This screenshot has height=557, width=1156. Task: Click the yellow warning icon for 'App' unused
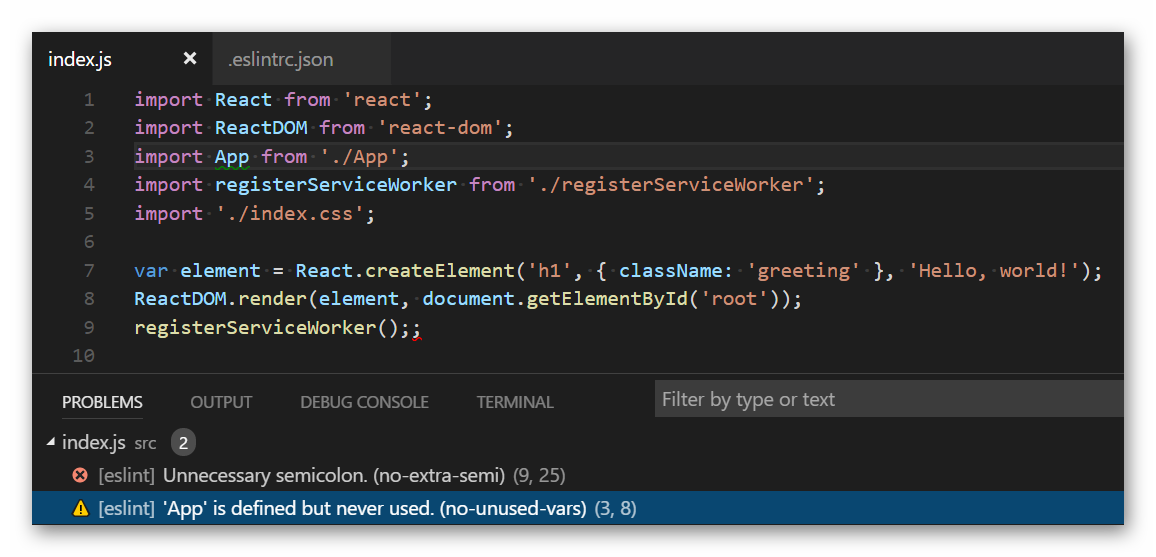[80, 508]
